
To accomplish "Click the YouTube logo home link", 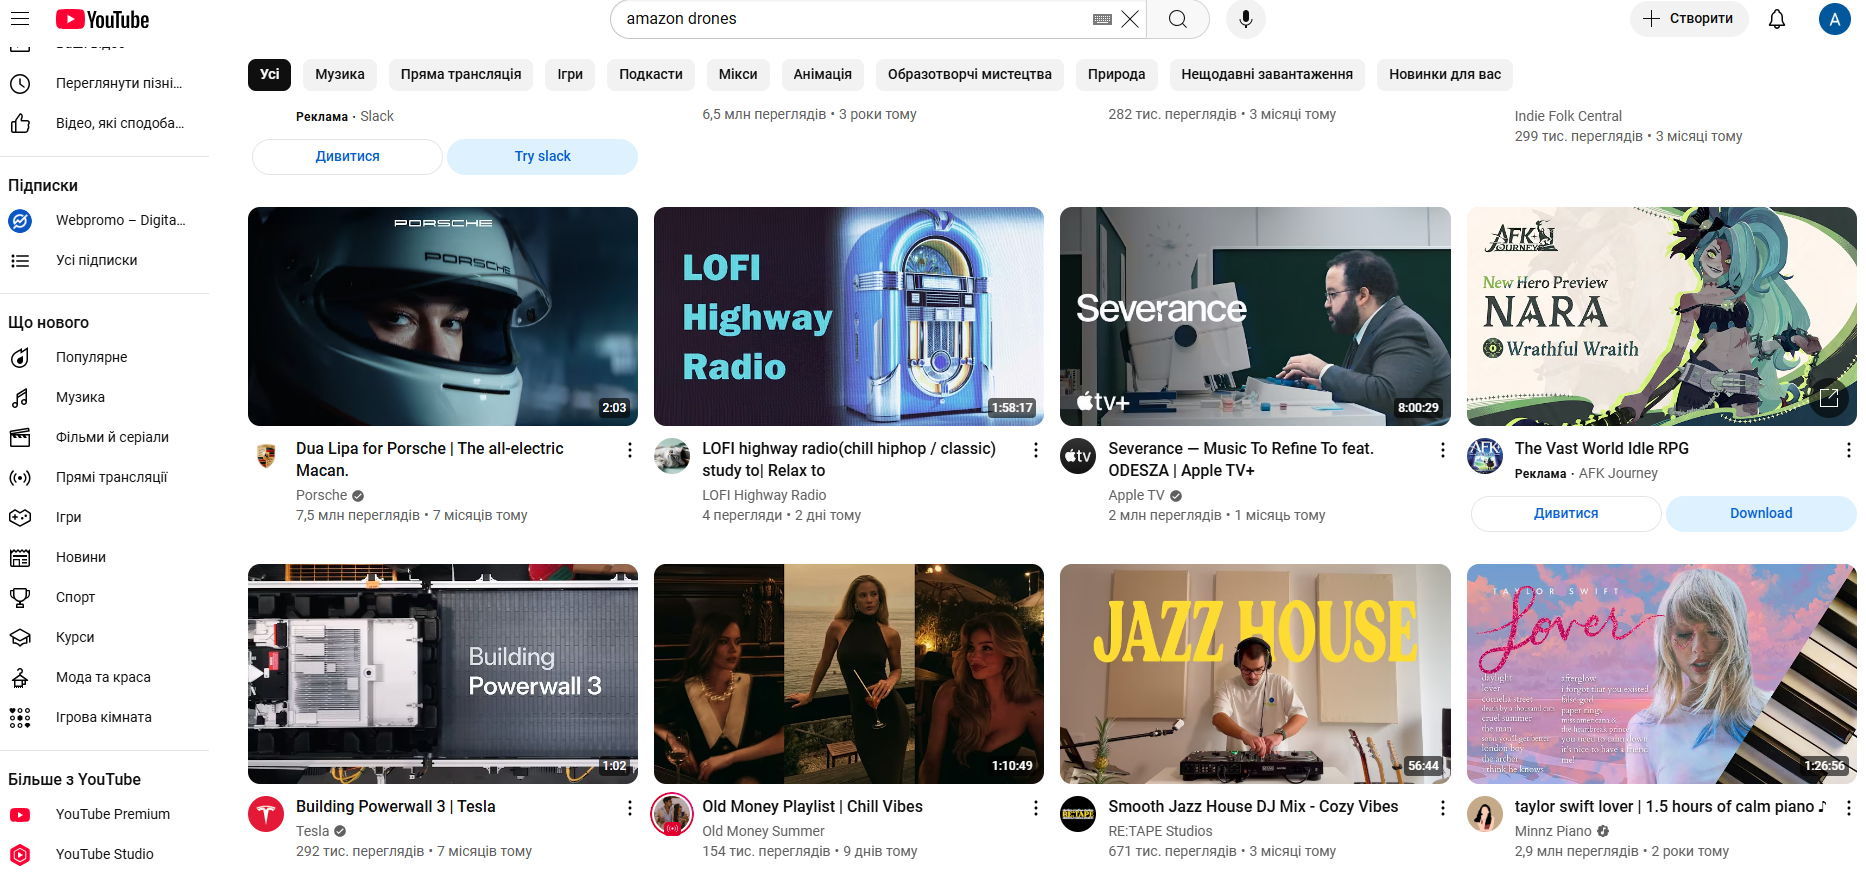I will 102,19.
